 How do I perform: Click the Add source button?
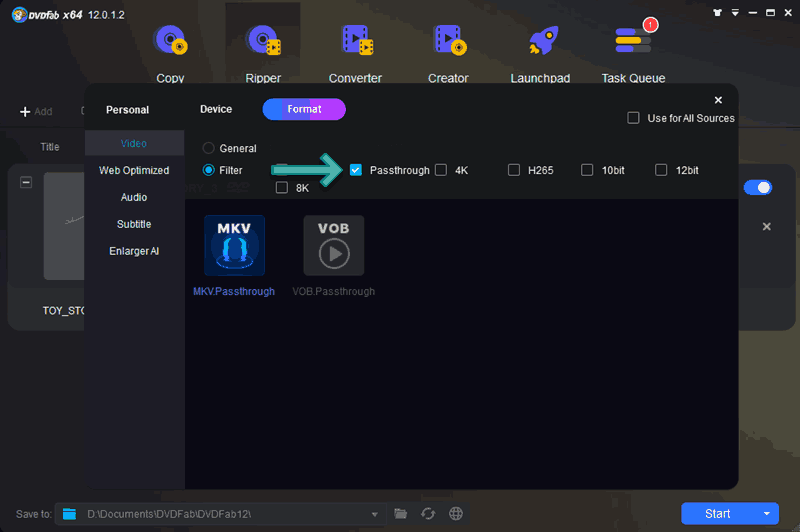coord(36,112)
